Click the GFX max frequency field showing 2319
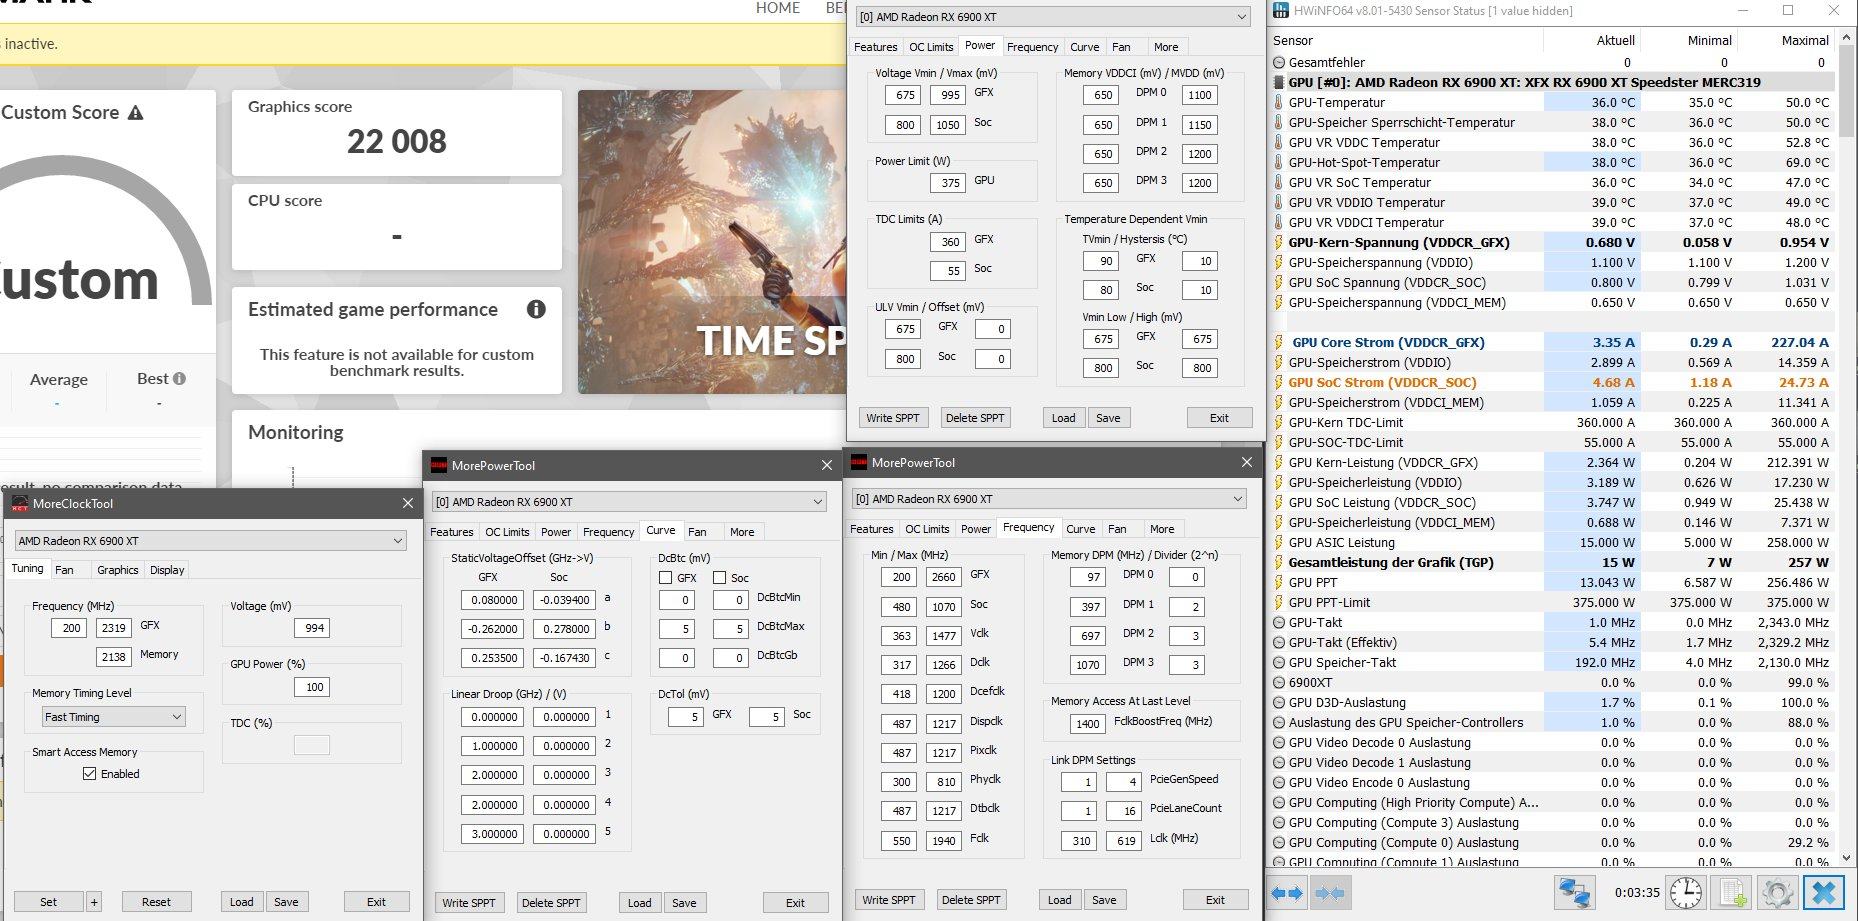 click(113, 628)
